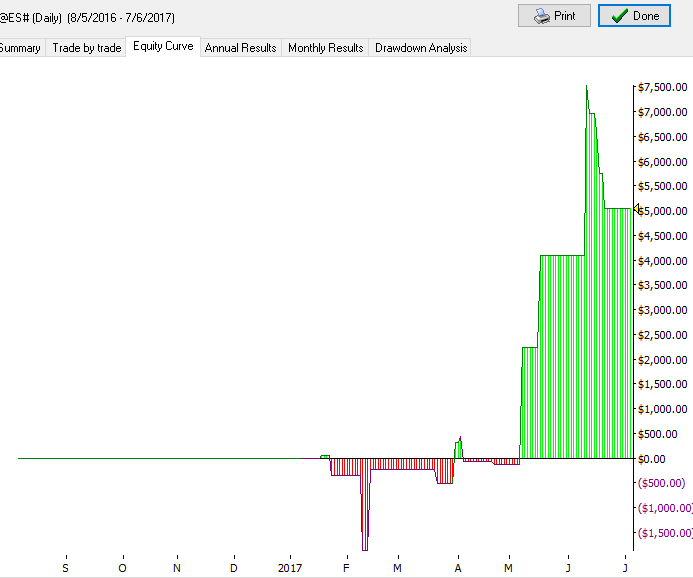This screenshot has width=693, height=578.
Task: Open the Annual Results tab
Action: pos(240,48)
